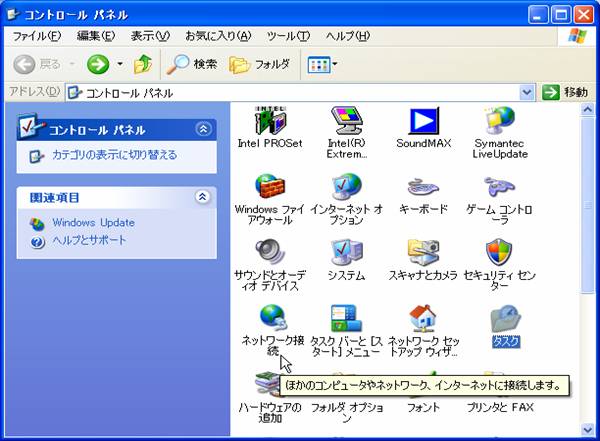
Task: Open the 編集(E) menu
Action: (x=96, y=36)
